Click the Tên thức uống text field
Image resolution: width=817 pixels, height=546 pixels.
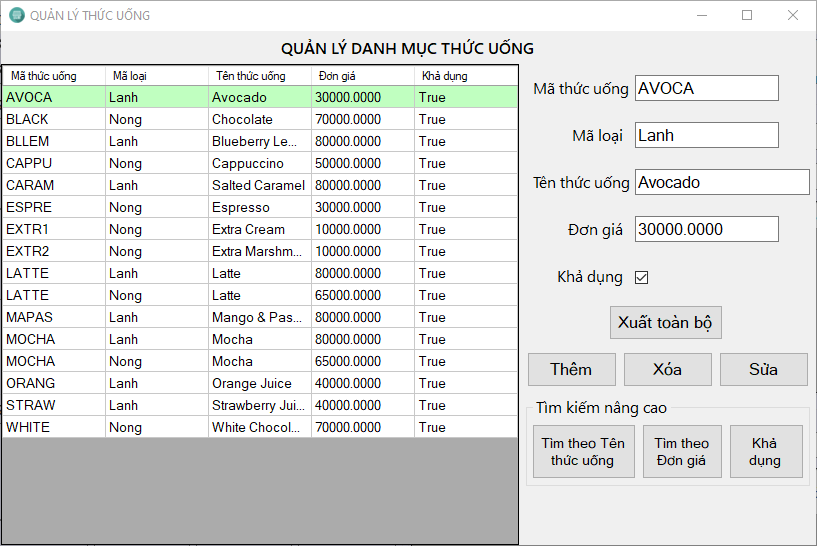722,182
